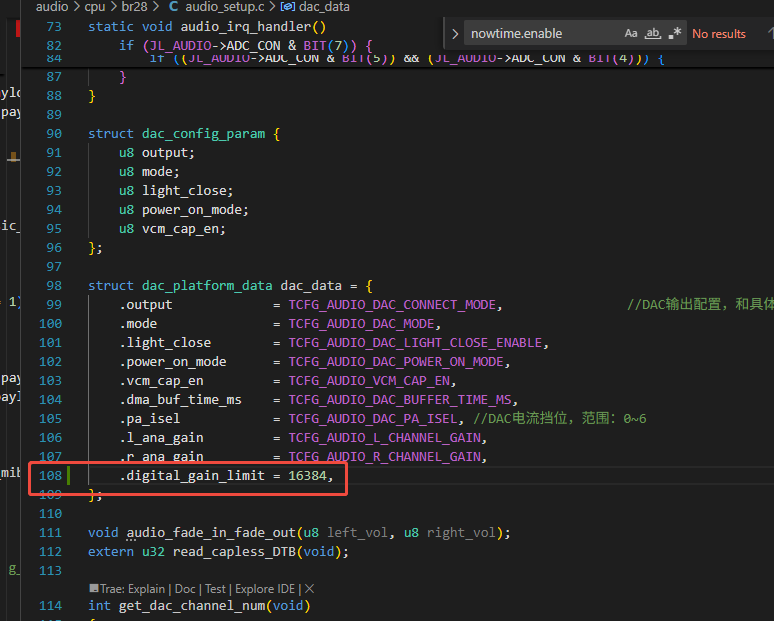Click TCFG_AUDIO_DAC_BUFFER_TIME_MS macro
The width and height of the screenshot is (774, 621).
[x=400, y=400]
